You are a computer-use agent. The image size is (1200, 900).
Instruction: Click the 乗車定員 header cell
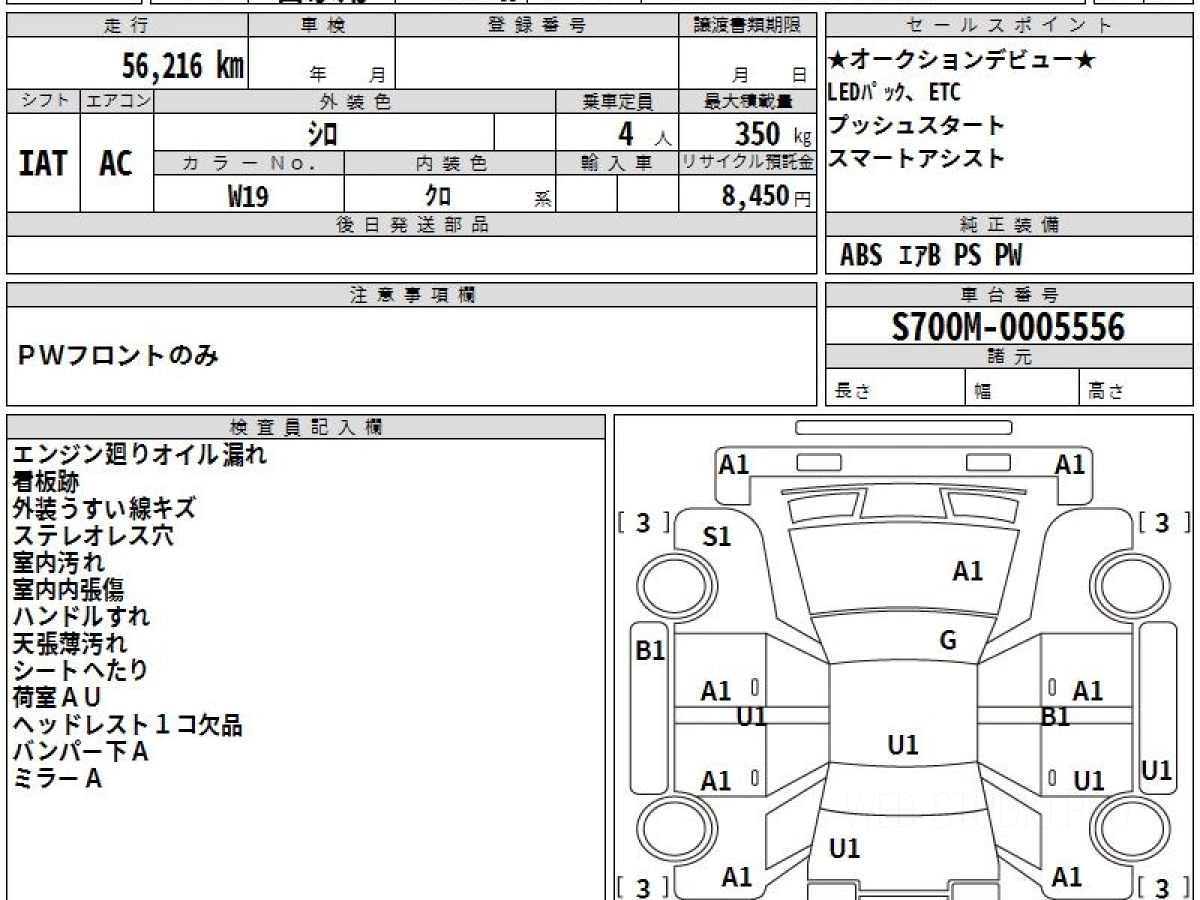[x=617, y=101]
